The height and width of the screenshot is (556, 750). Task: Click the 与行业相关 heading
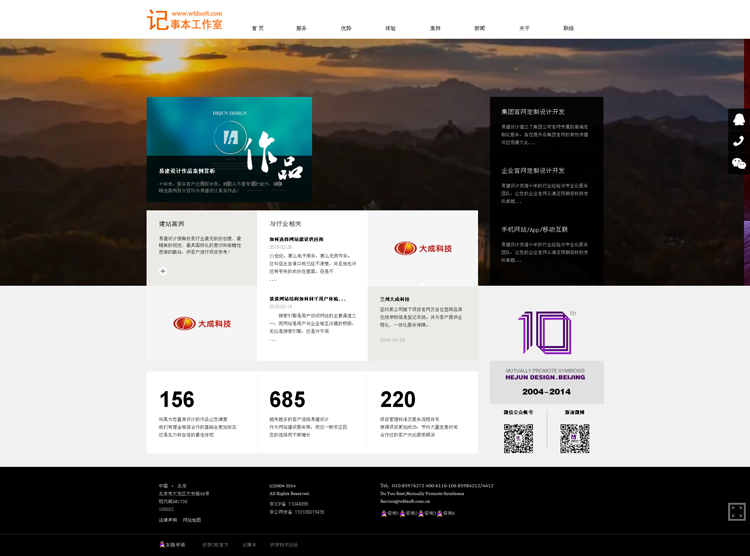[286, 224]
